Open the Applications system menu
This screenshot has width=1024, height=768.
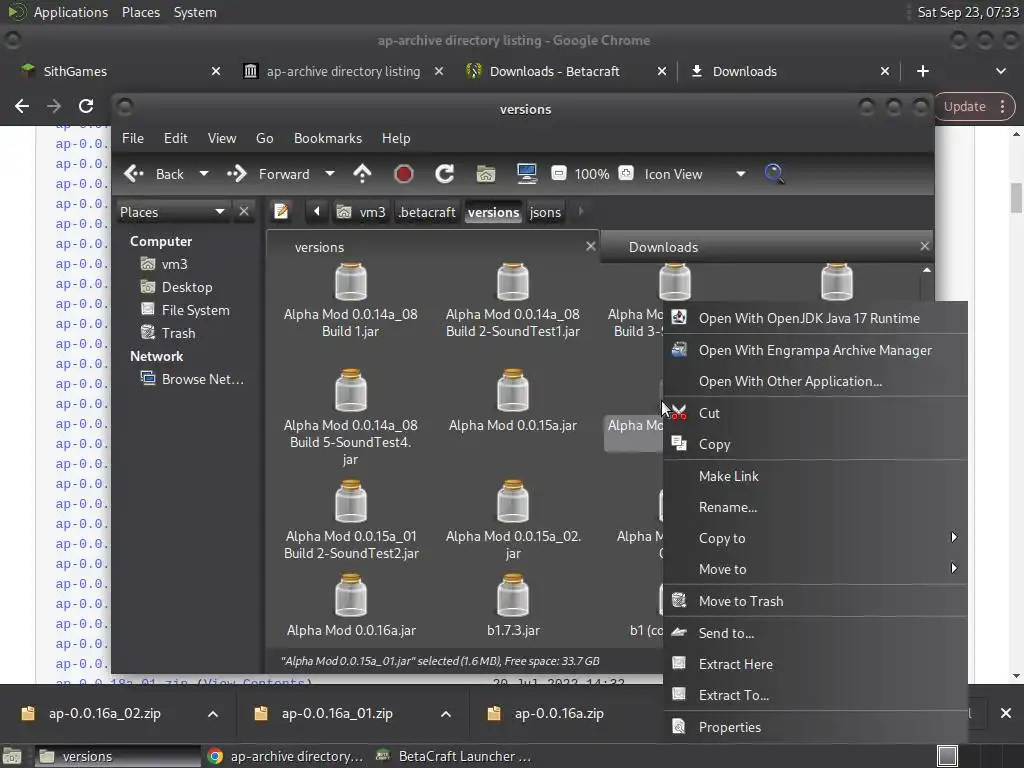tap(71, 12)
